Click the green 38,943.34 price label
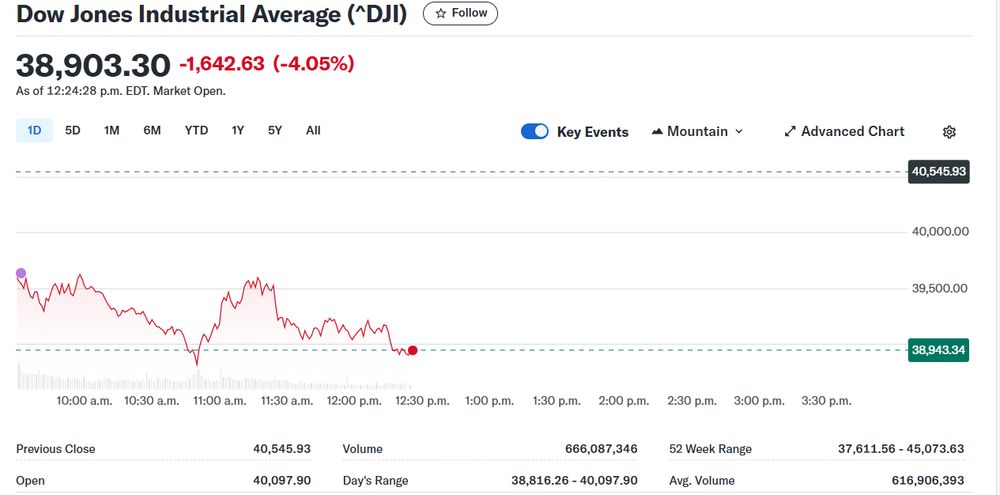 (939, 350)
